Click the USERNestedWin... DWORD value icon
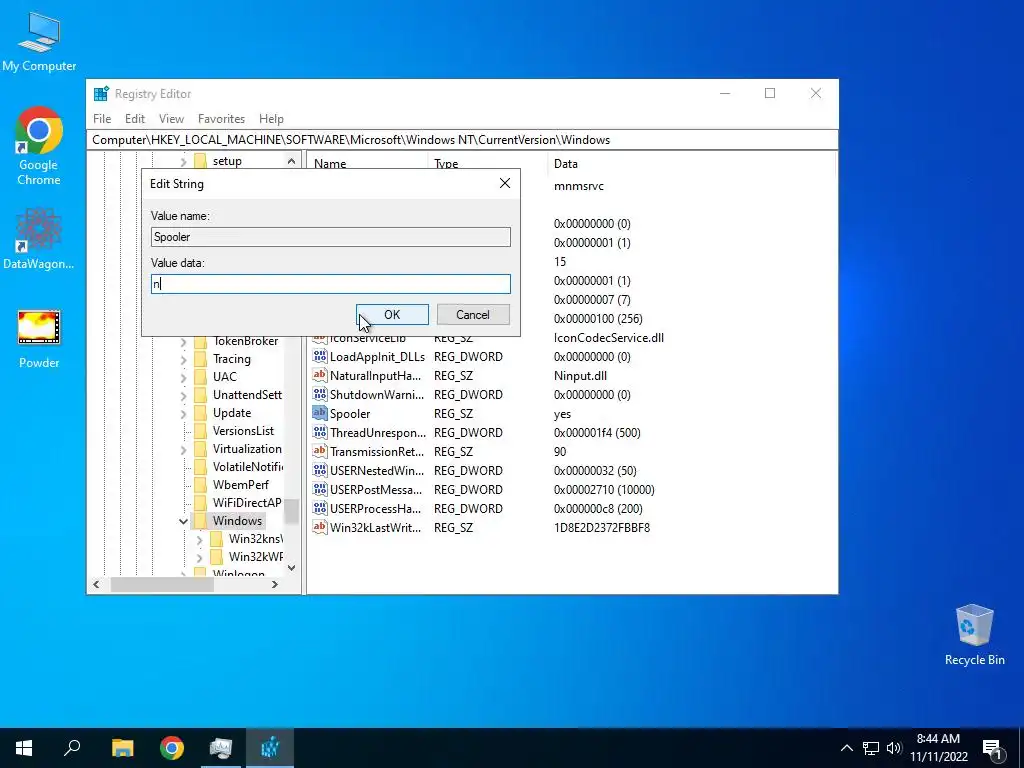 pyautogui.click(x=319, y=470)
